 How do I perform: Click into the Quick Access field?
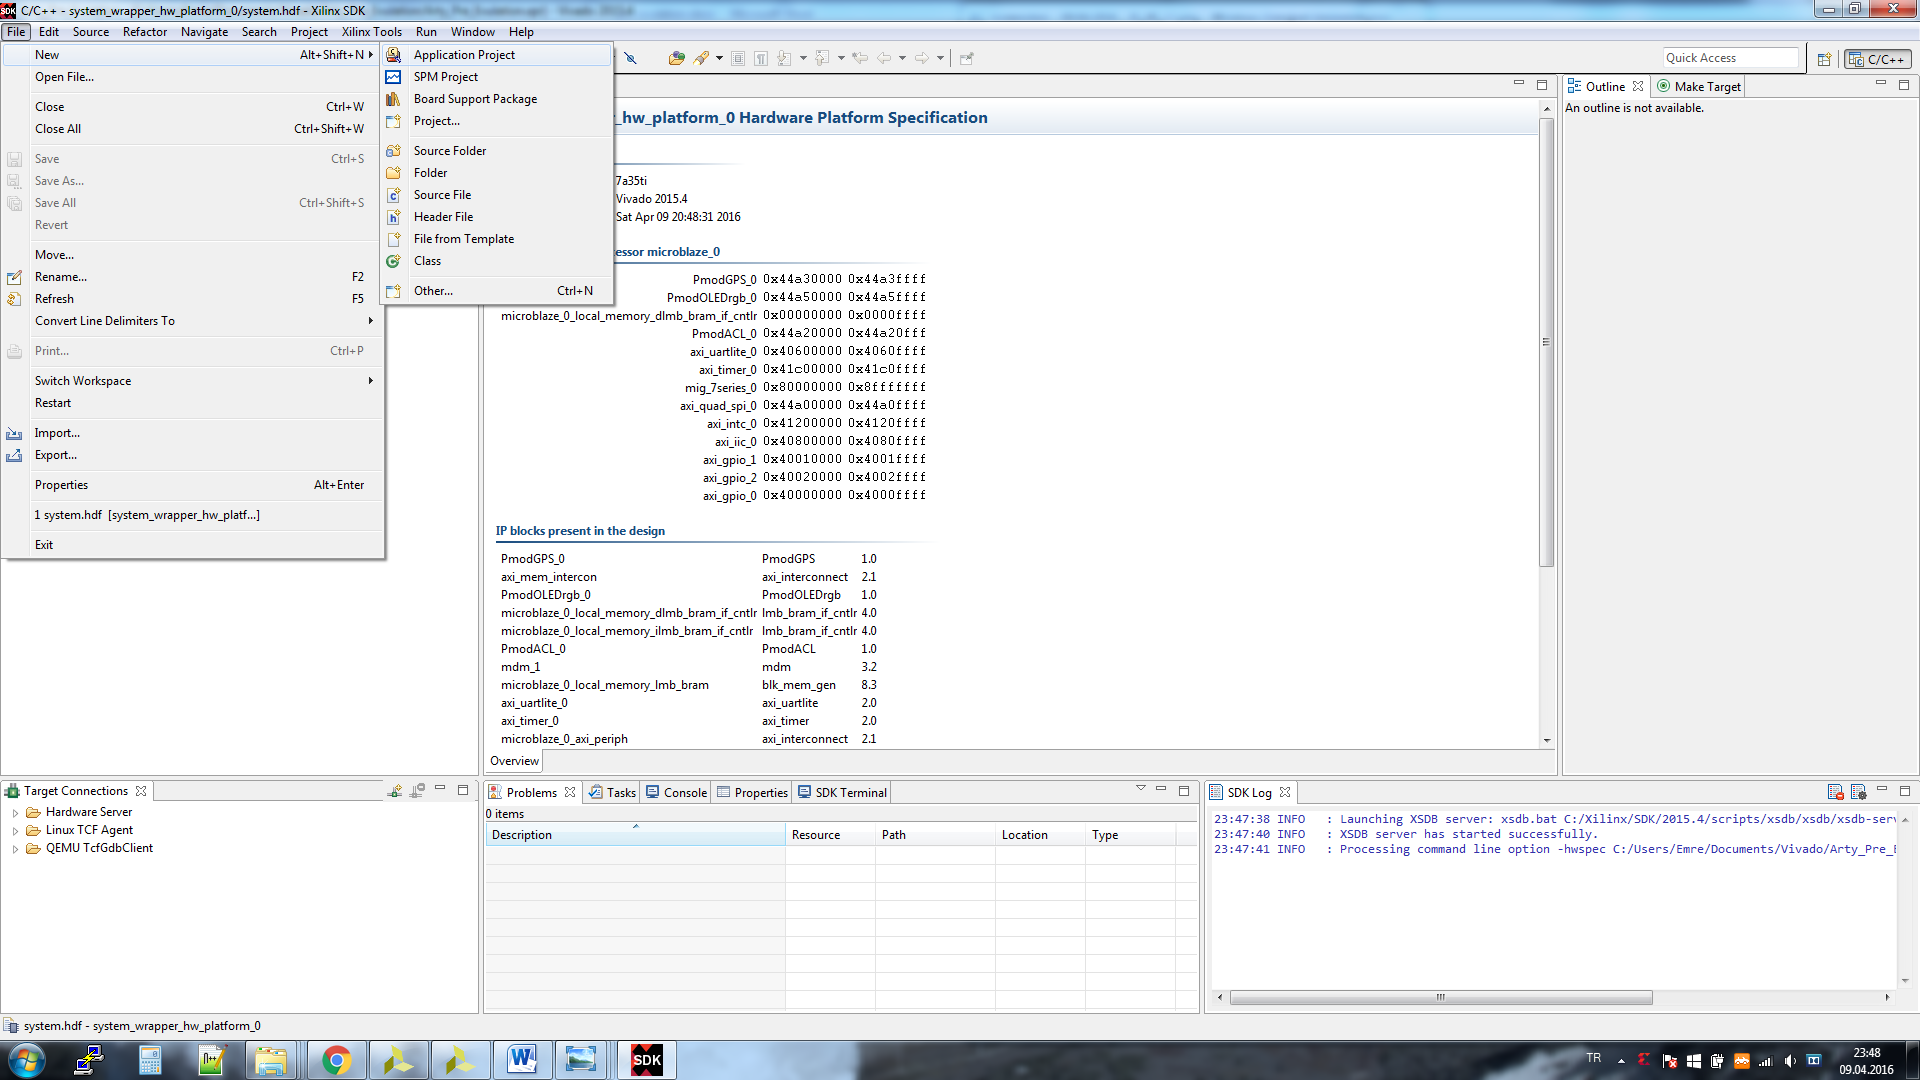[x=1729, y=58]
